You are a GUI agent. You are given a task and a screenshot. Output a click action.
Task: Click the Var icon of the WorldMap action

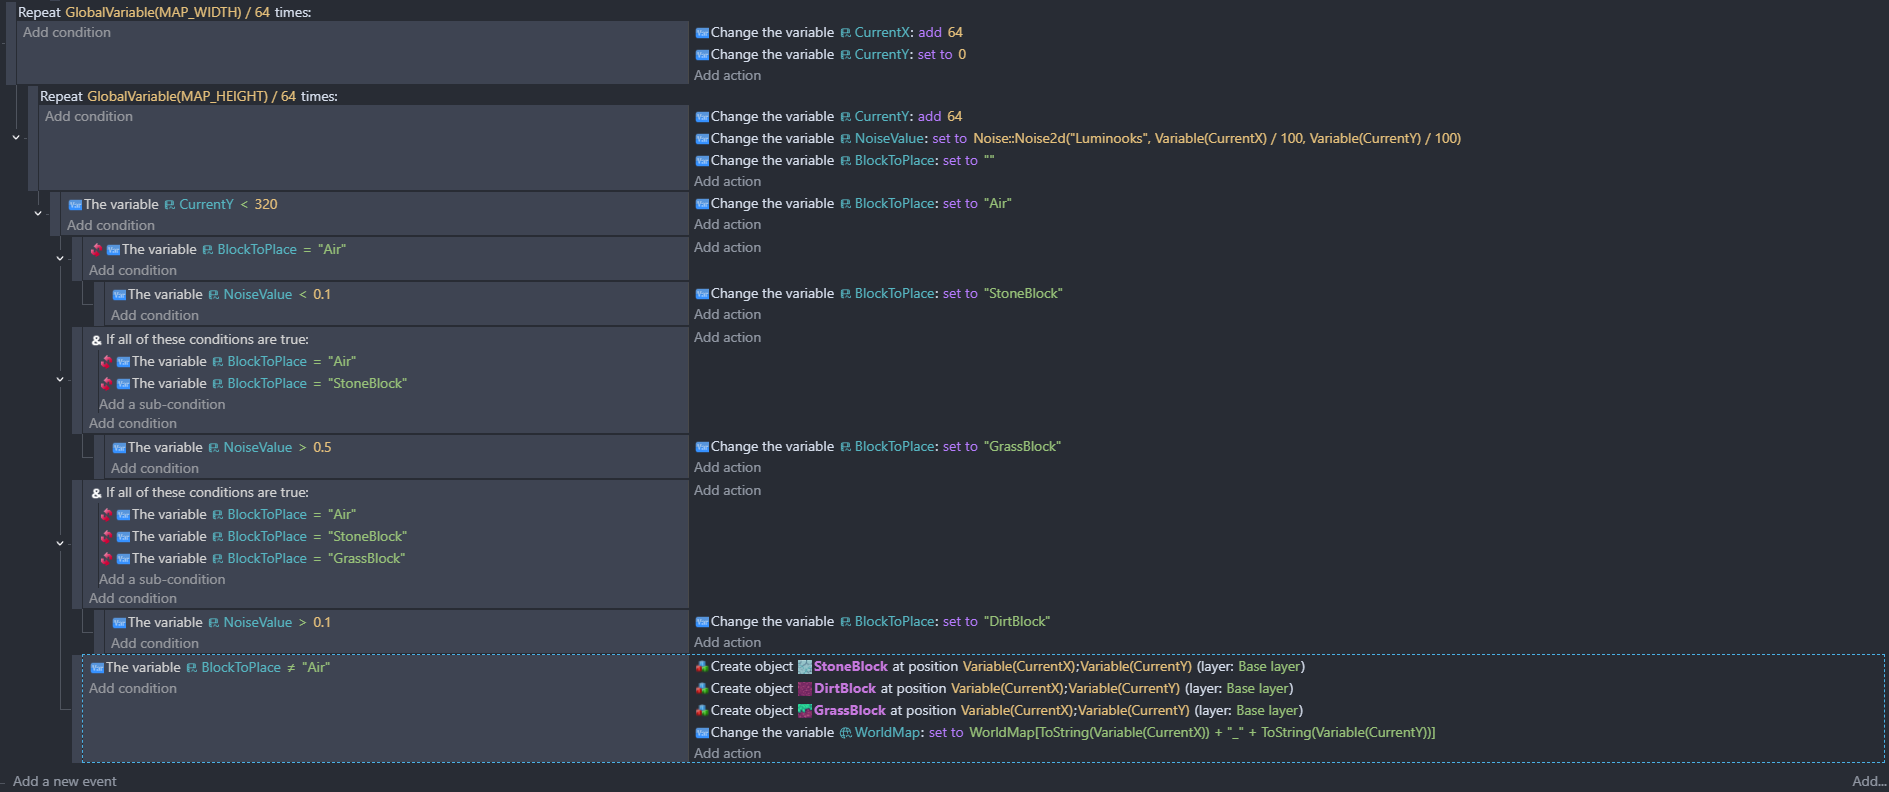coord(702,733)
